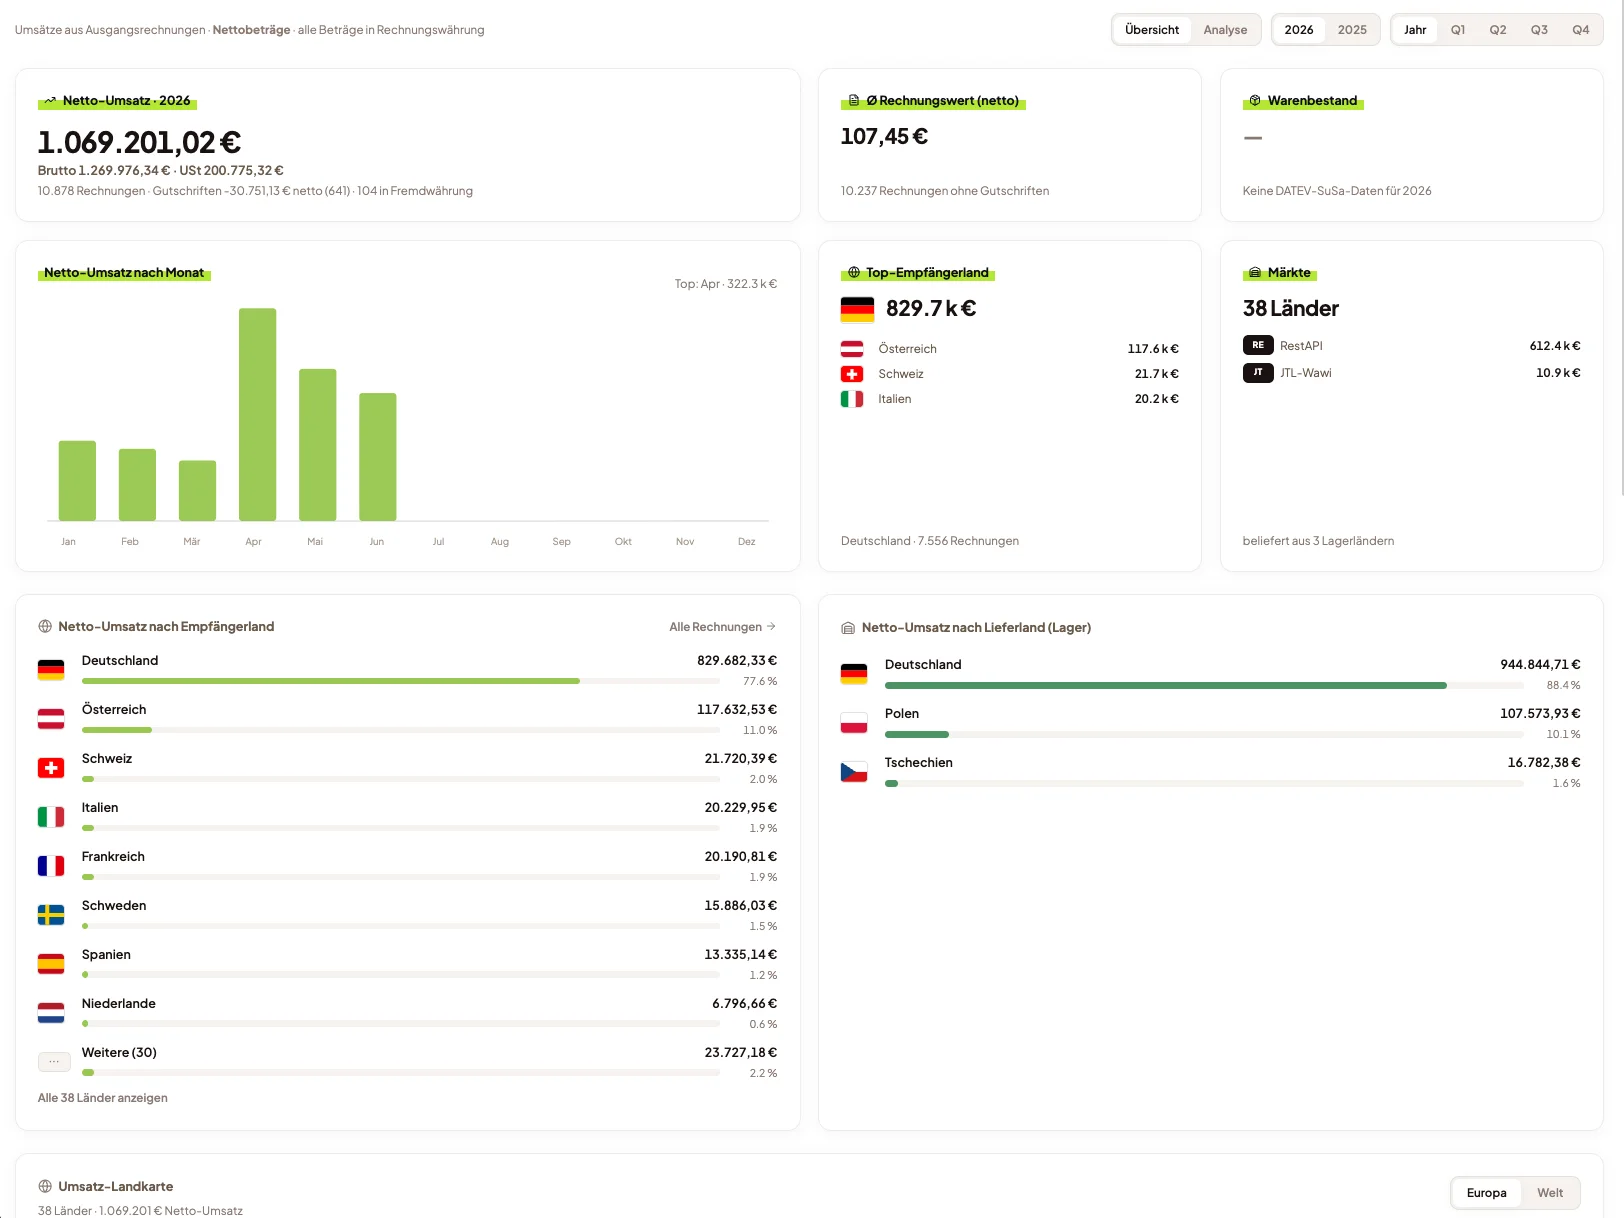Select year 2026
This screenshot has height=1218, width=1624.
[x=1299, y=30]
